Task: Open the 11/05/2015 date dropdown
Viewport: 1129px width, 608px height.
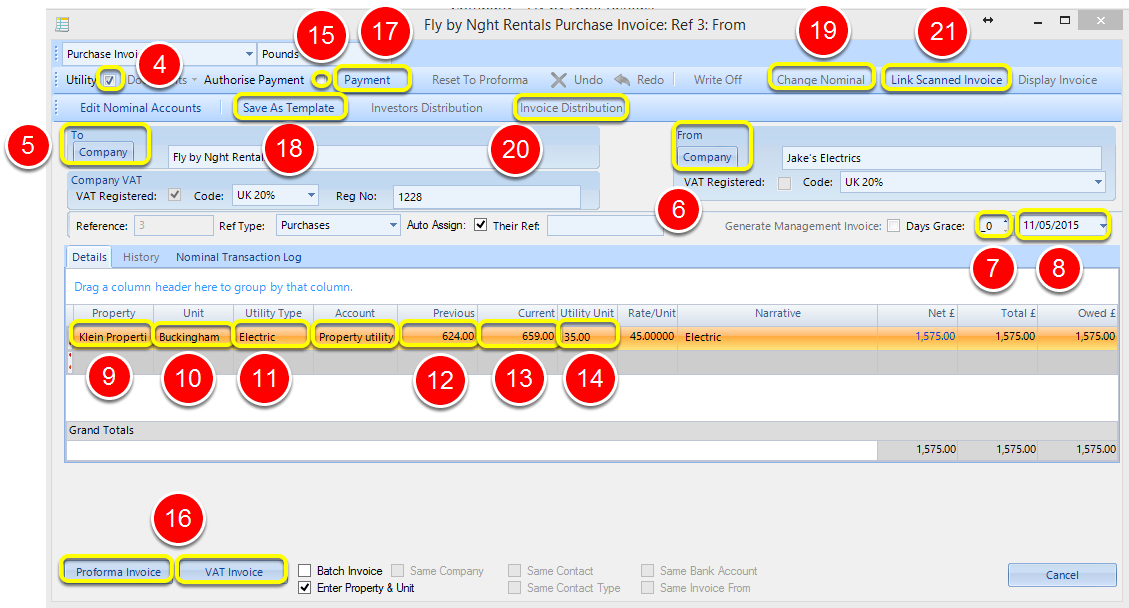Action: [1102, 225]
